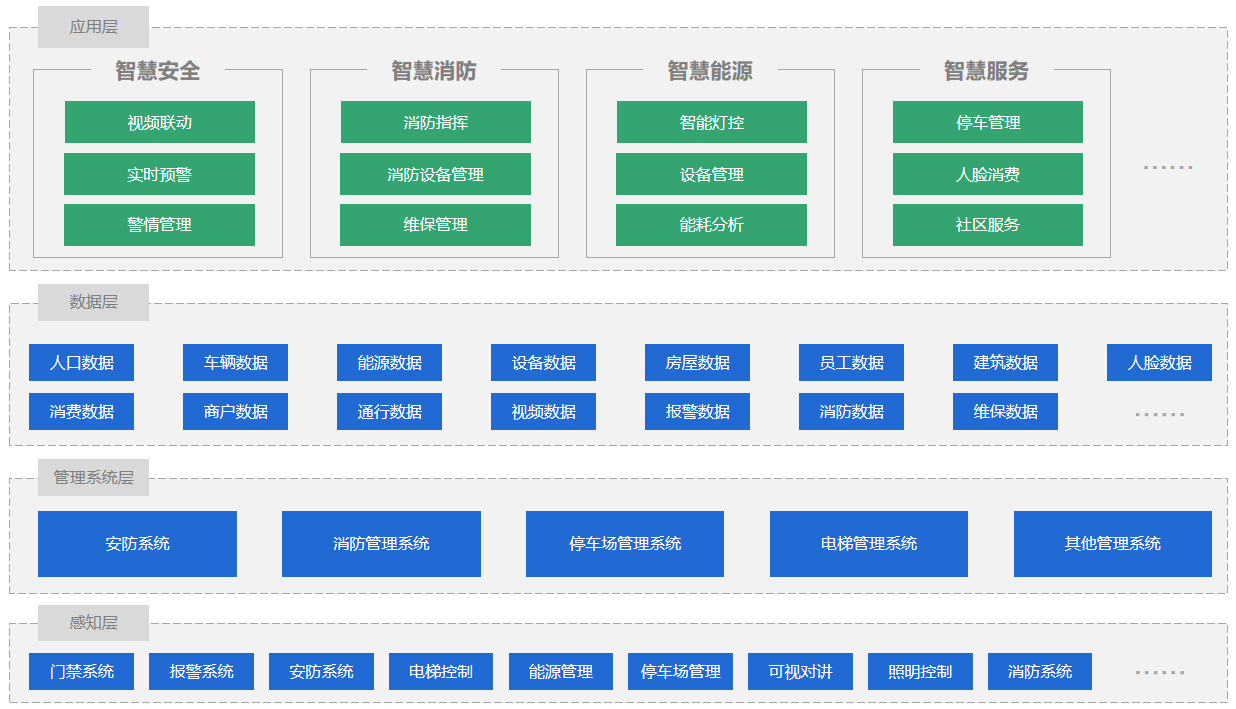Click the 员工数据 block

851,363
